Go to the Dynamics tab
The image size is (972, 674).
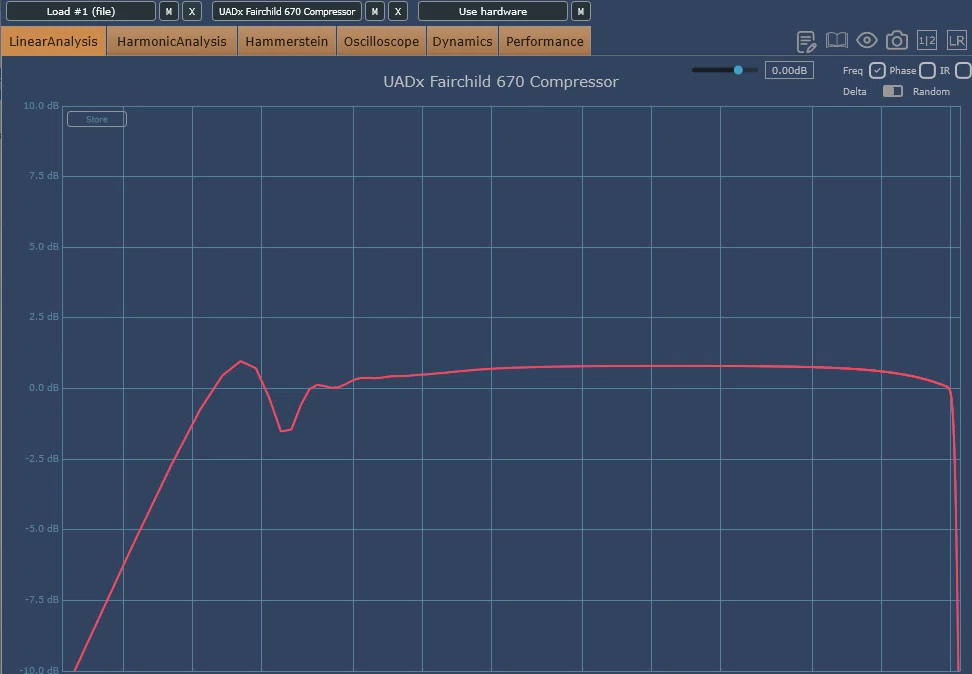(462, 42)
